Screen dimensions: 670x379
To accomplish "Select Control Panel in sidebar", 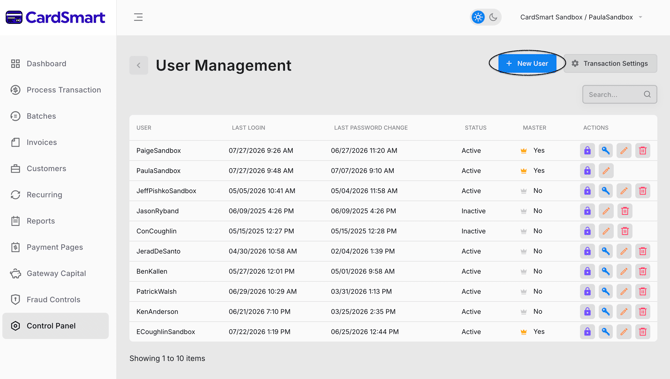I will (x=56, y=326).
